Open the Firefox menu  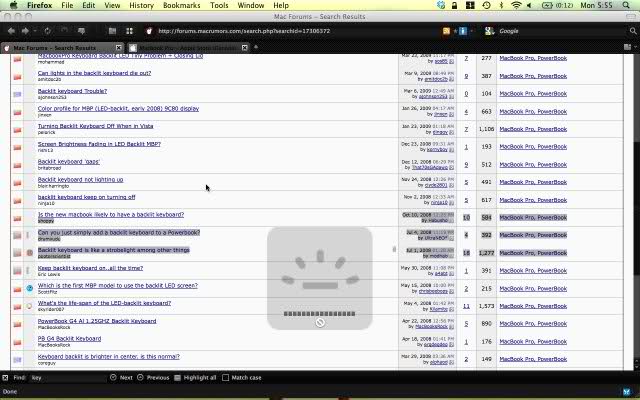(40, 5)
